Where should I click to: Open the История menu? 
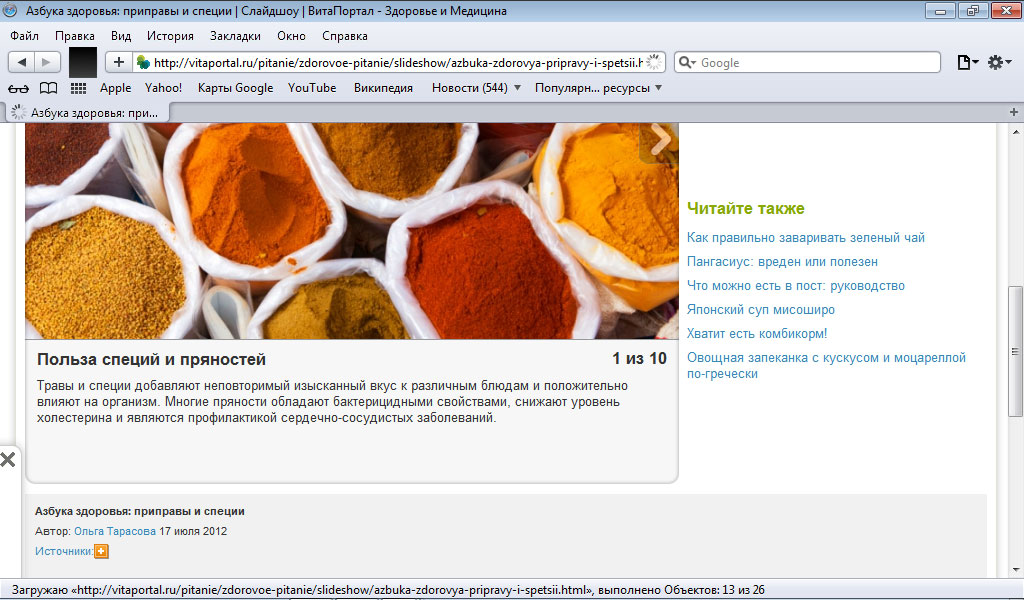(170, 36)
